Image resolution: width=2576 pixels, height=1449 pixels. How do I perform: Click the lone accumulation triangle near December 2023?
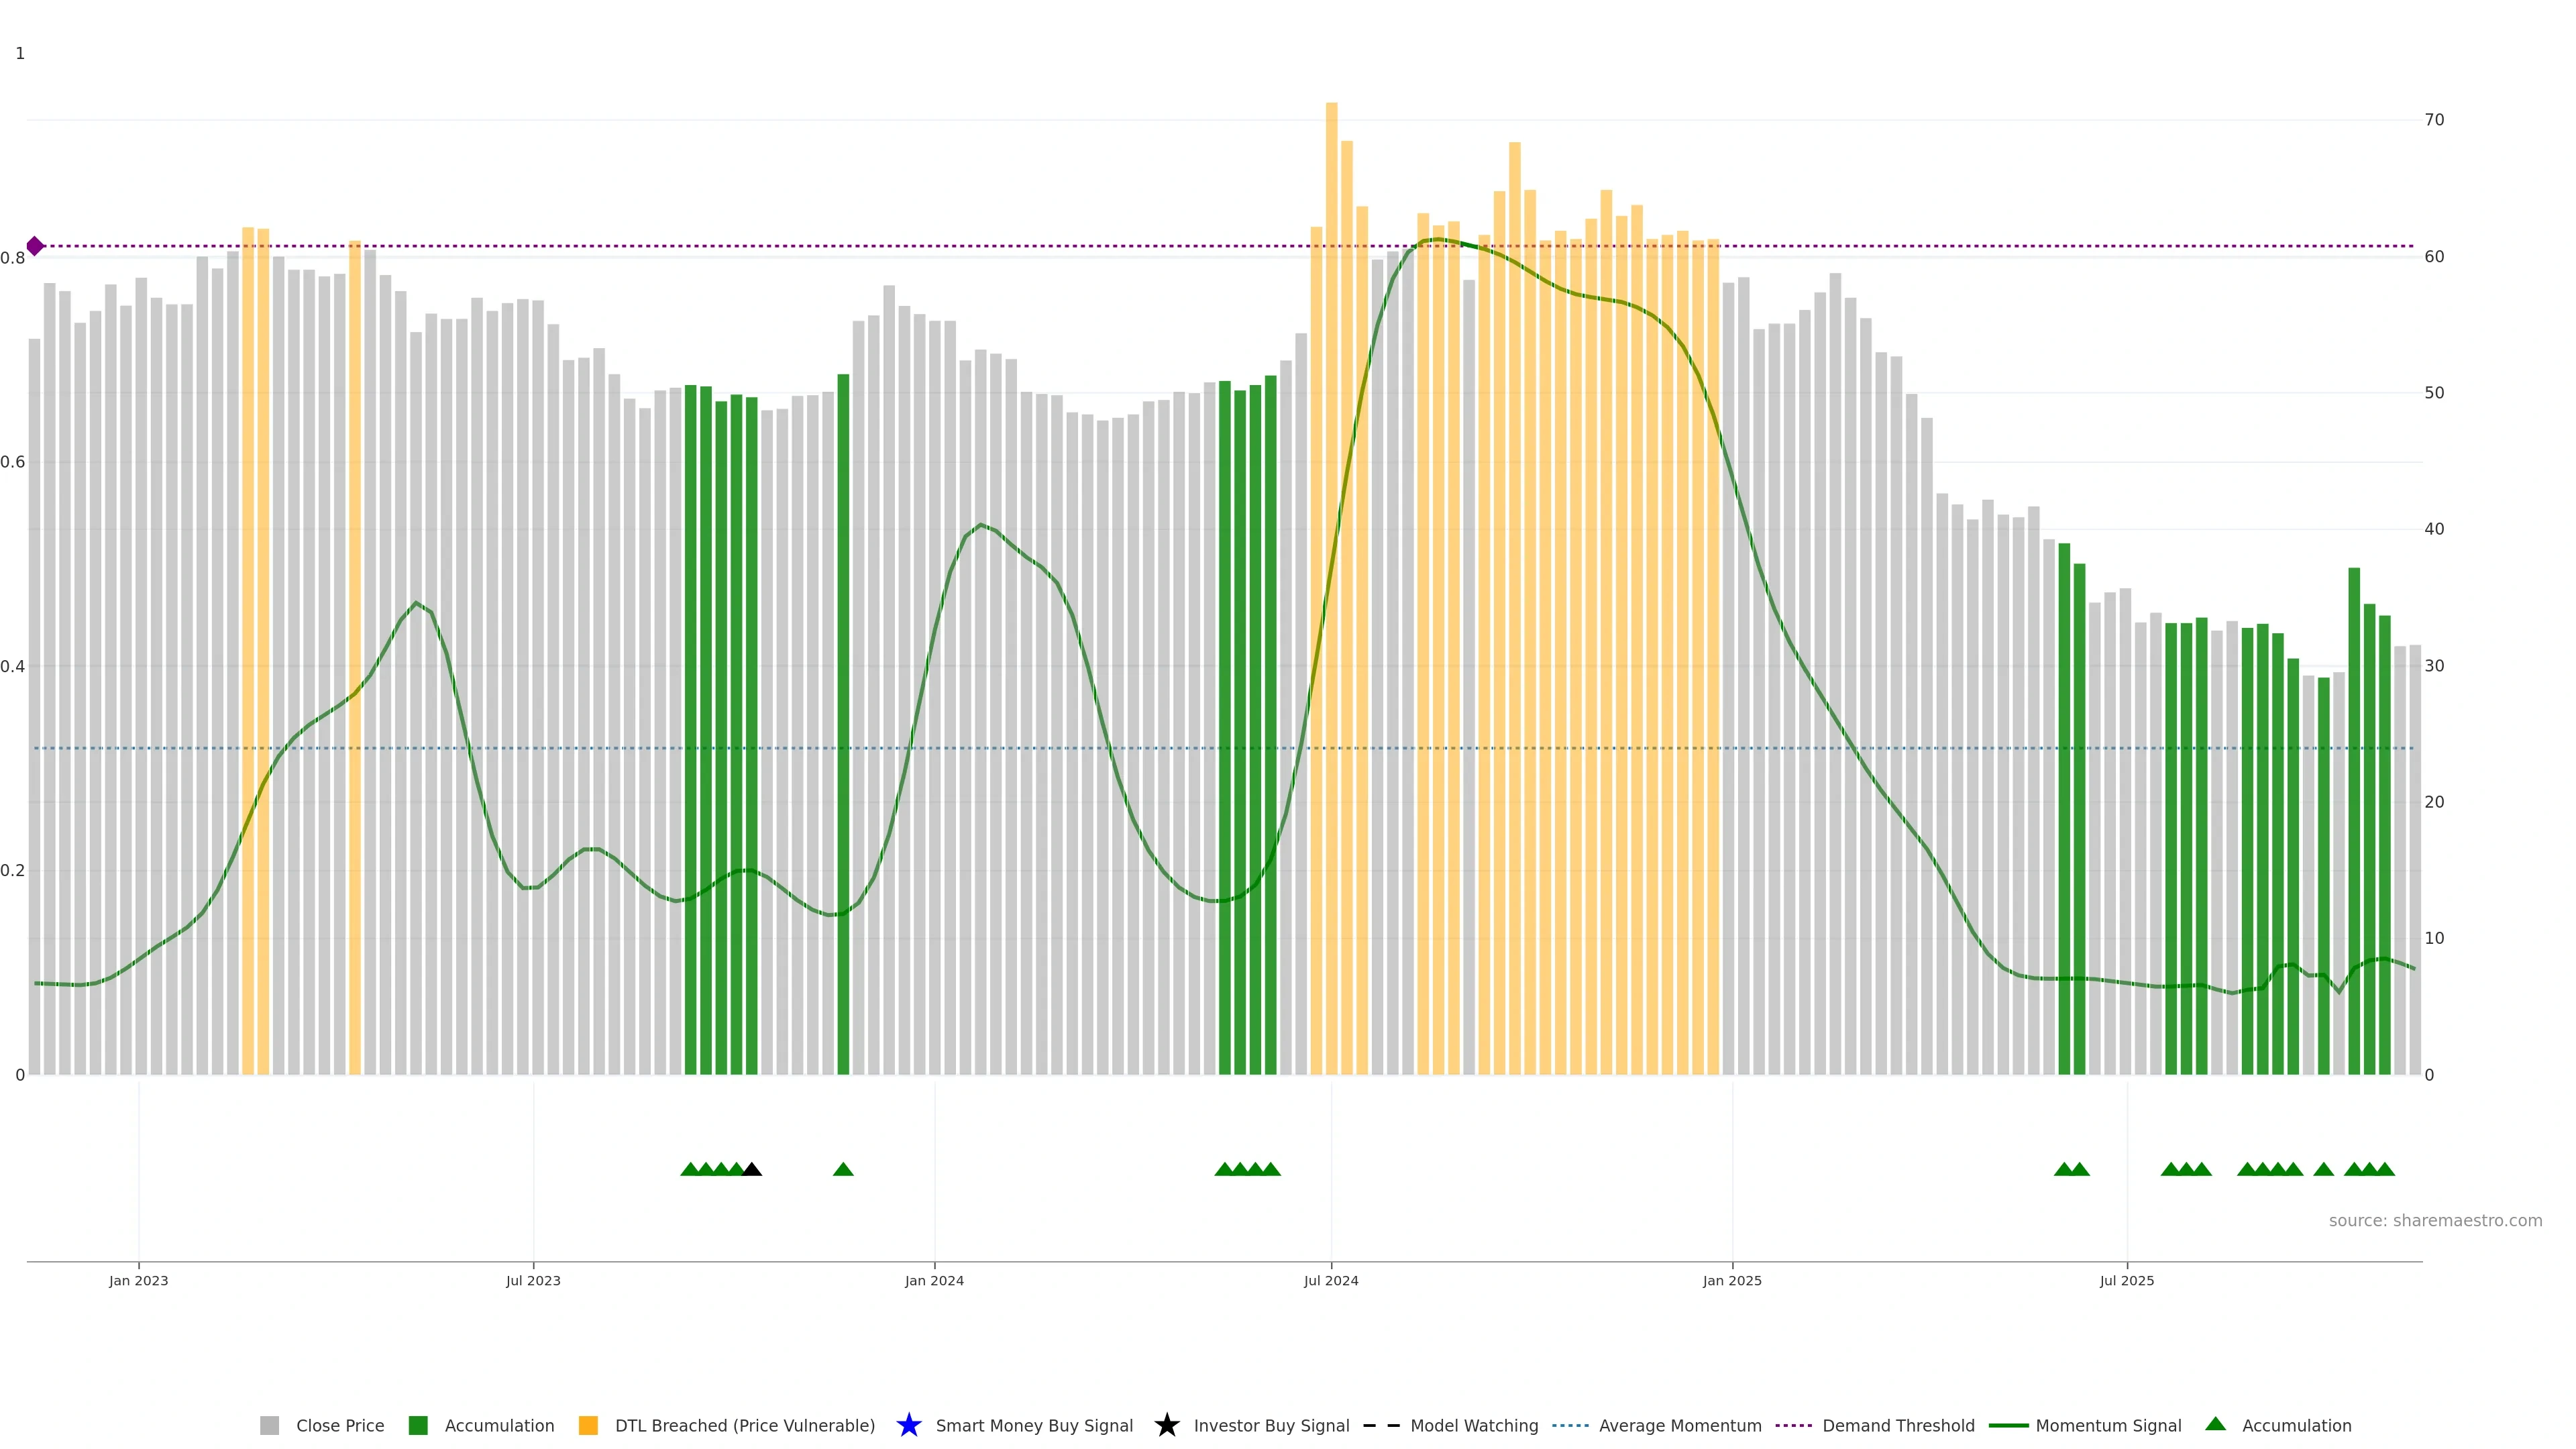843,1169
